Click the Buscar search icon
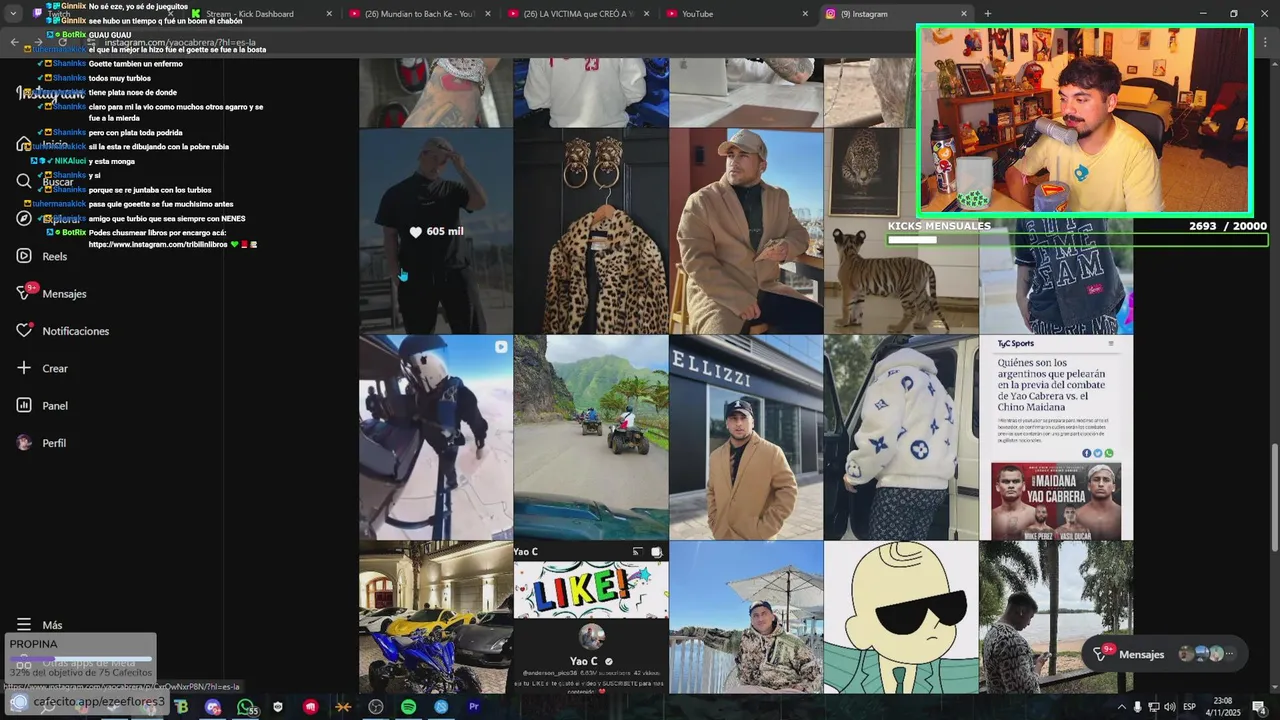 pyautogui.click(x=24, y=181)
